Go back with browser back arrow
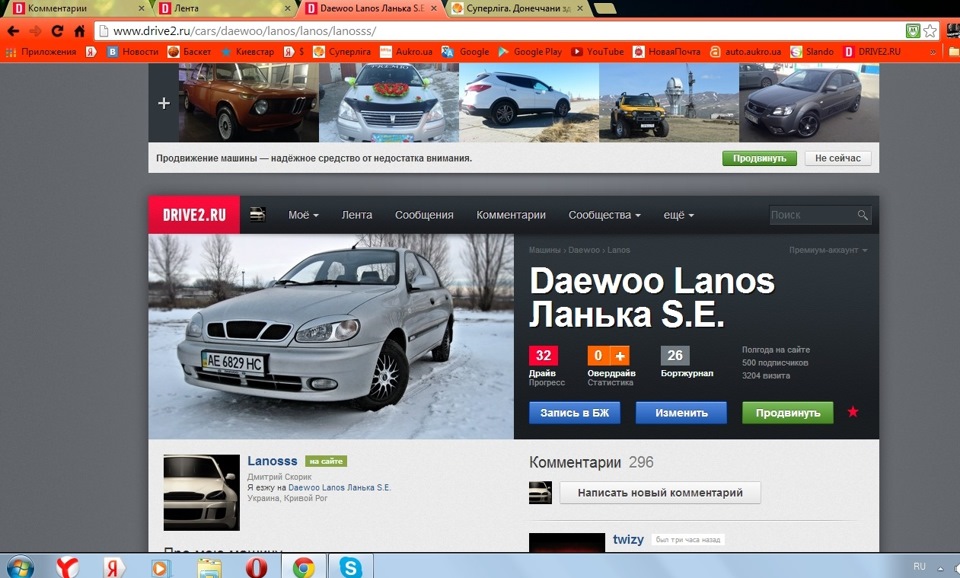Screen dimensions: 960x578 13,31
